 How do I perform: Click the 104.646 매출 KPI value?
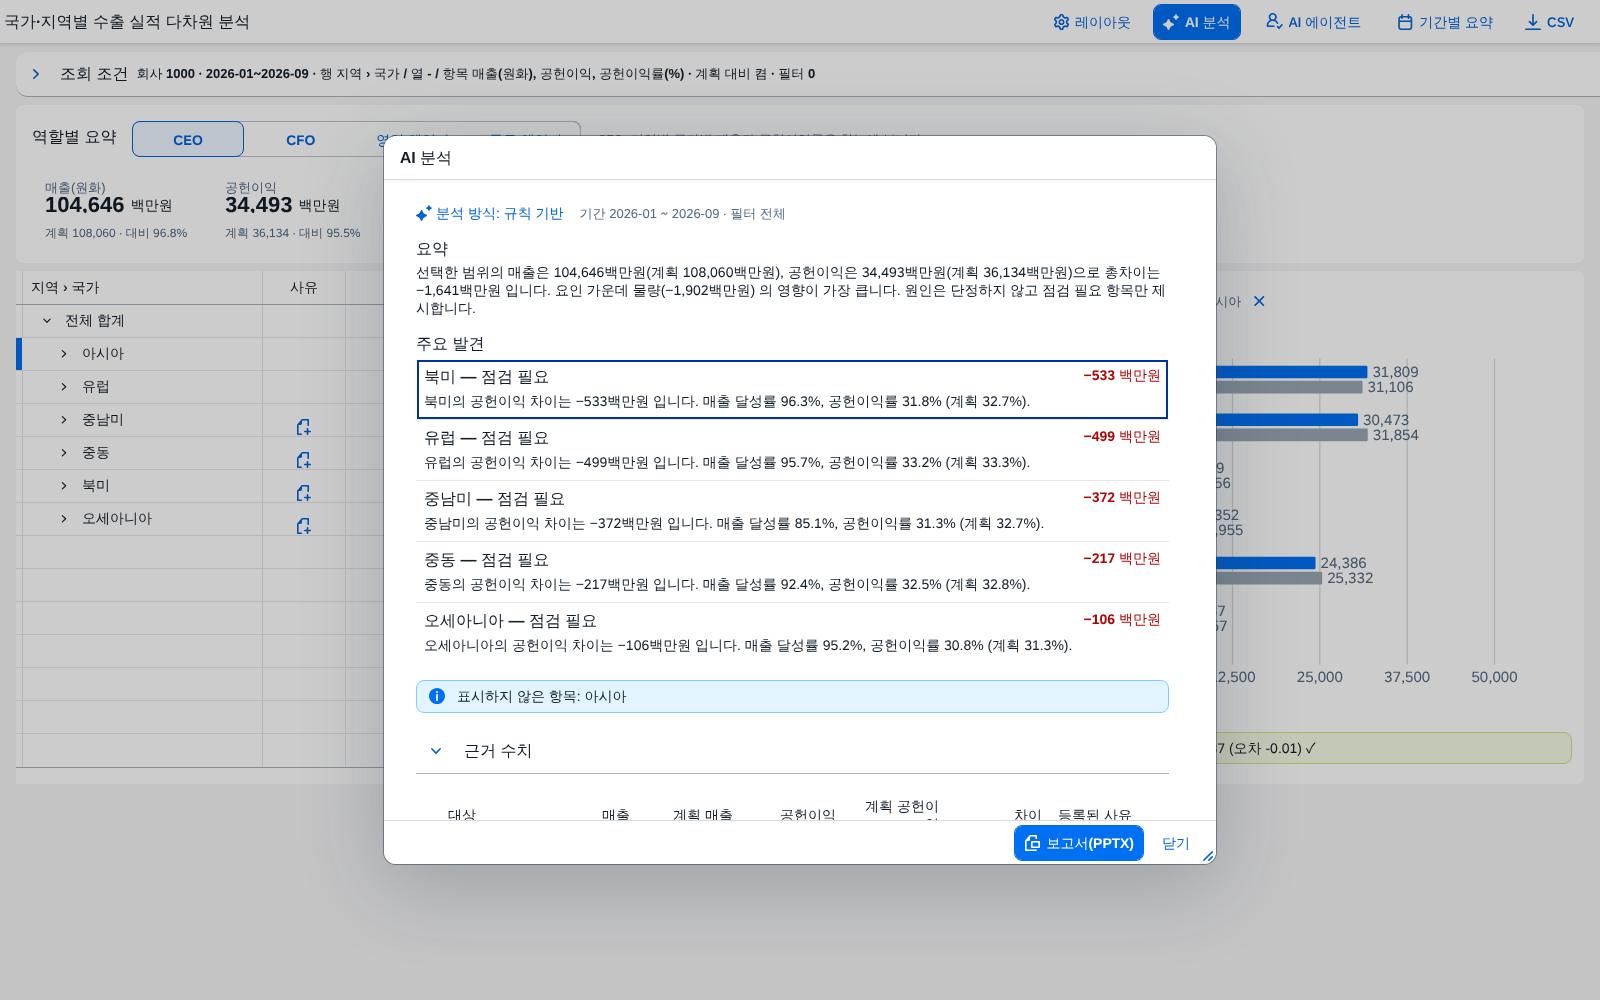(84, 205)
